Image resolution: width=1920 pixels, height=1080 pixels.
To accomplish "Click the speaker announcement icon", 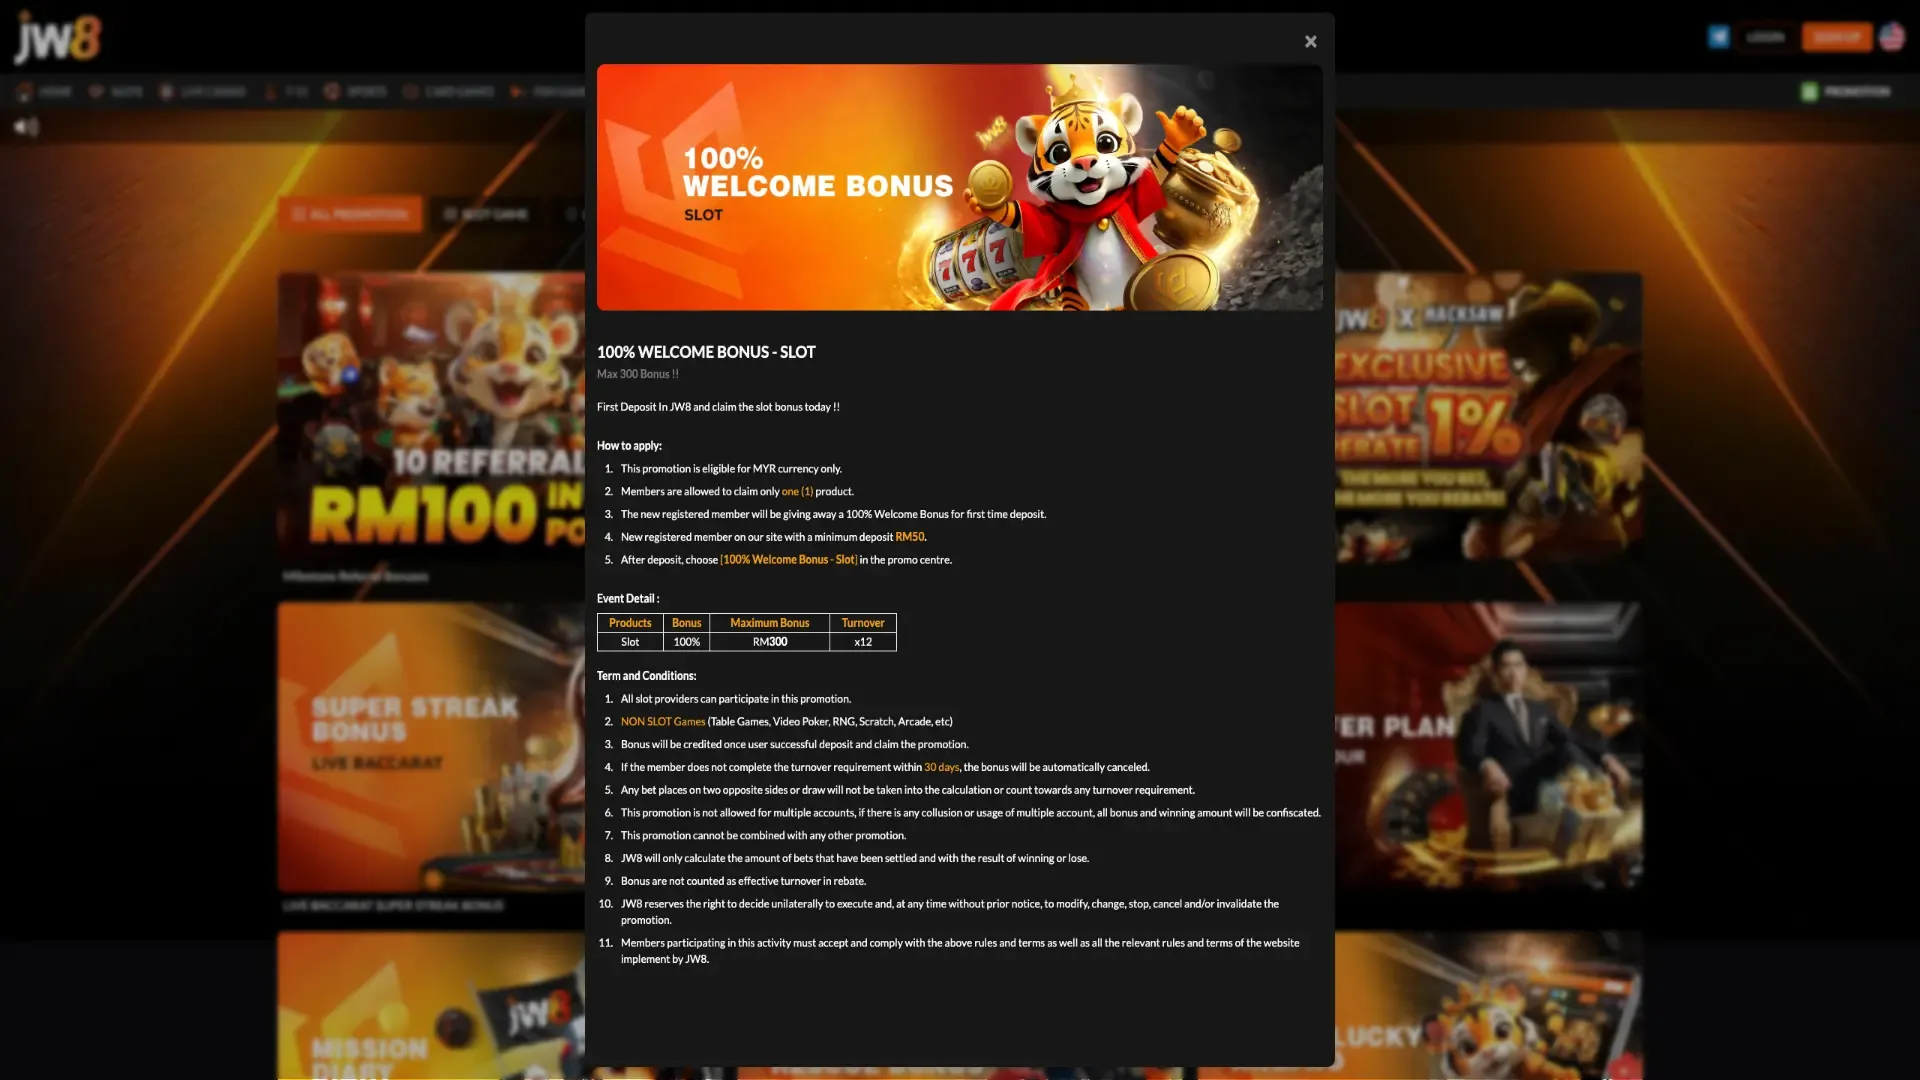I will pos(26,127).
